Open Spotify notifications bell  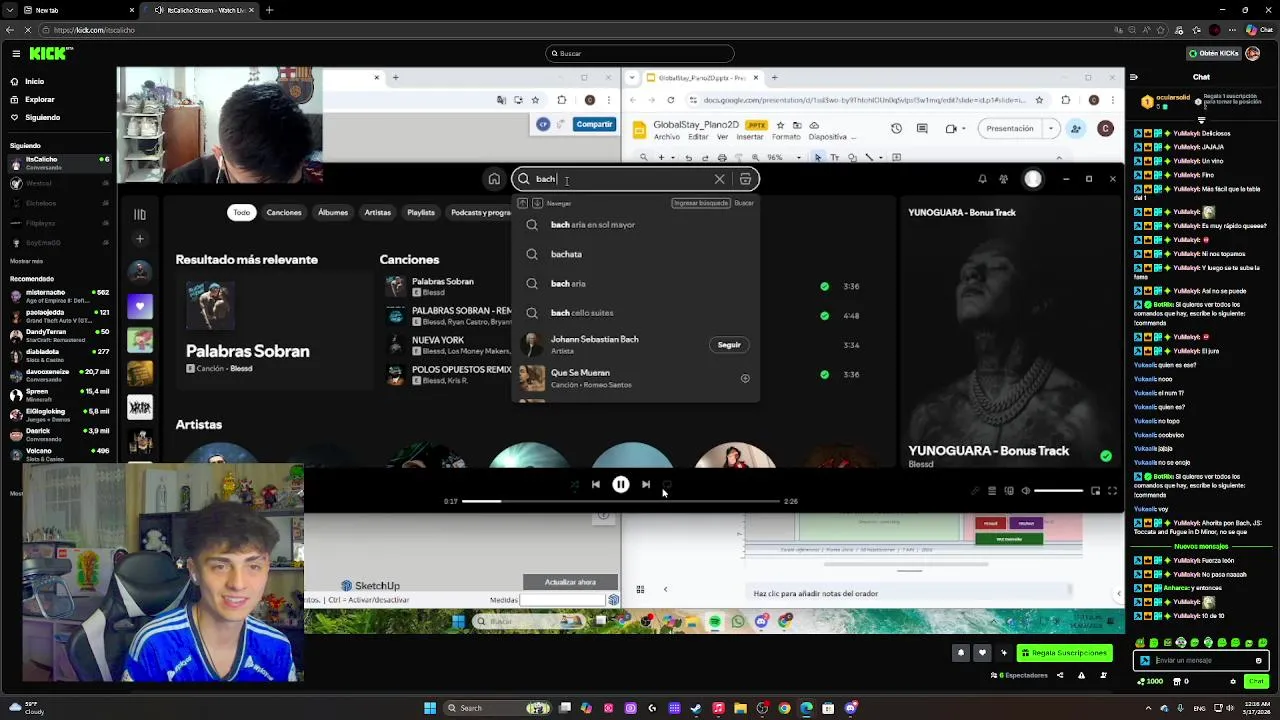coord(982,179)
